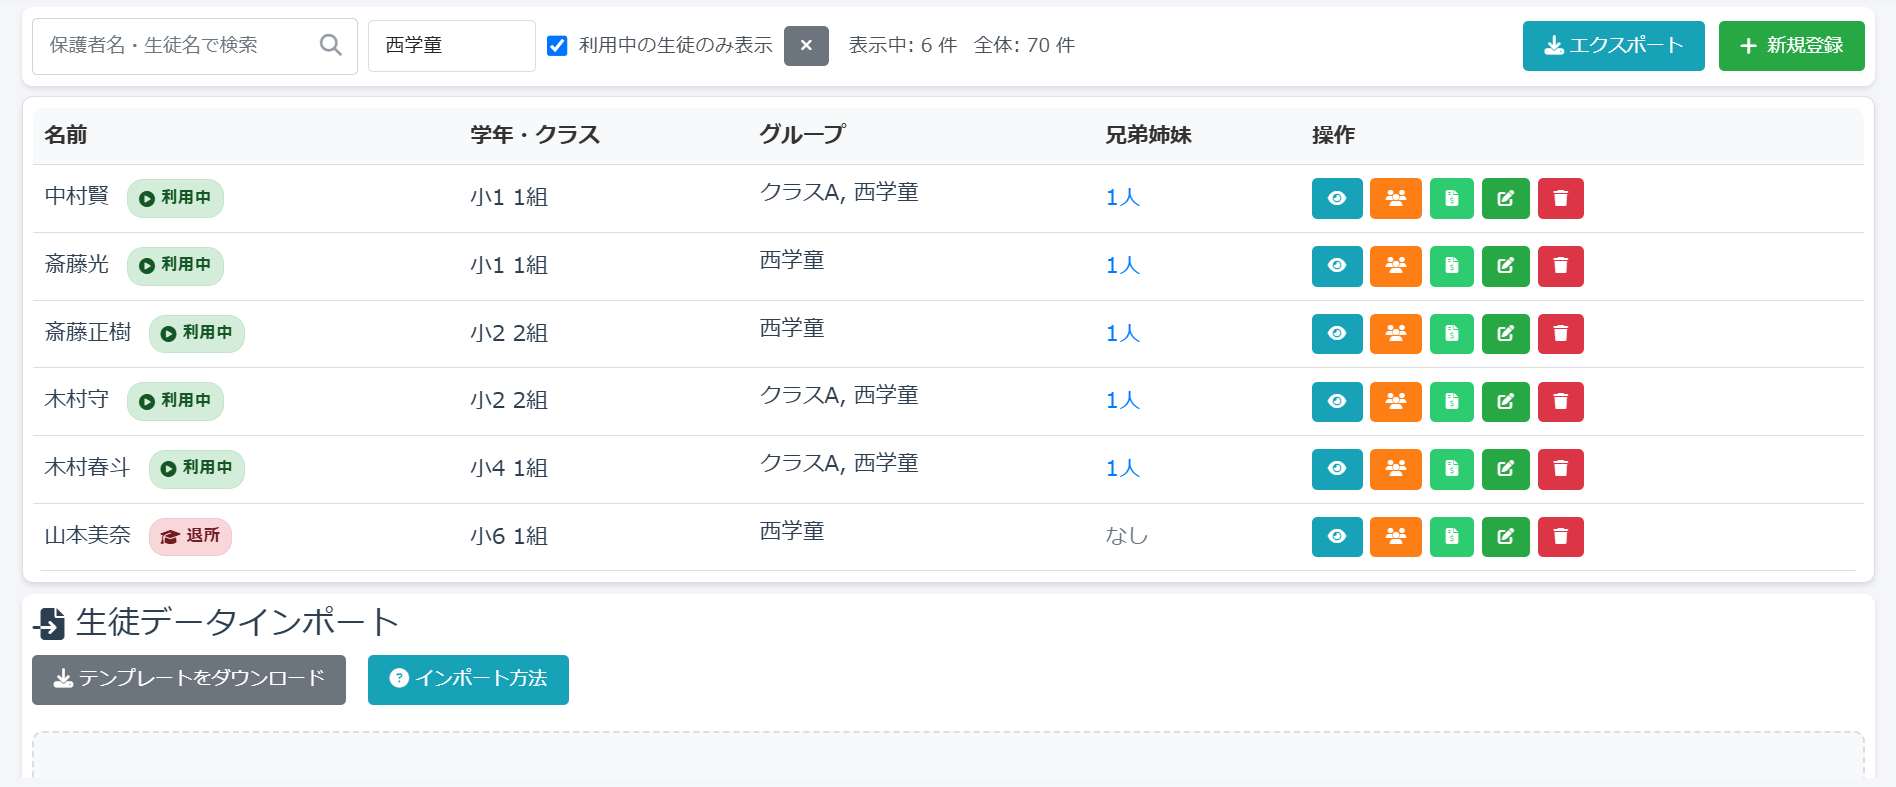The height and width of the screenshot is (787, 1896).
Task: Clear filters with the gray X button
Action: click(806, 46)
